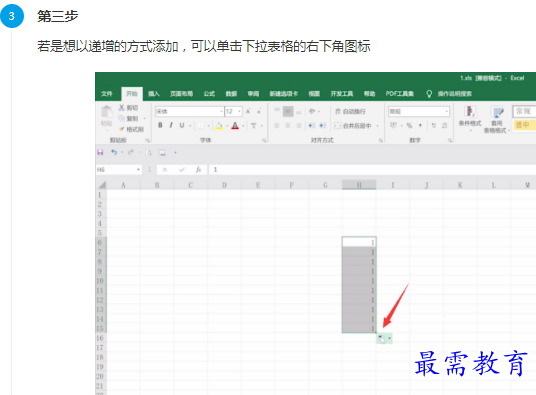
Task: Toggle Italic formatting
Action: coord(171,125)
